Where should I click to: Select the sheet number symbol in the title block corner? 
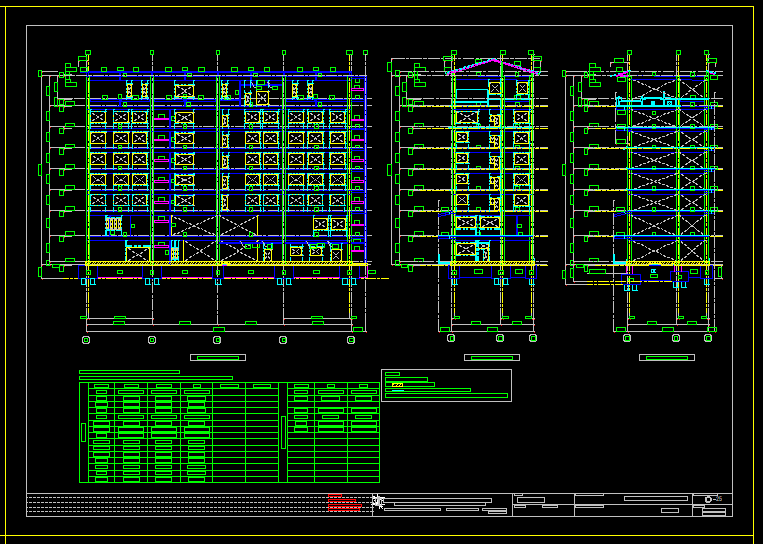(x=713, y=499)
